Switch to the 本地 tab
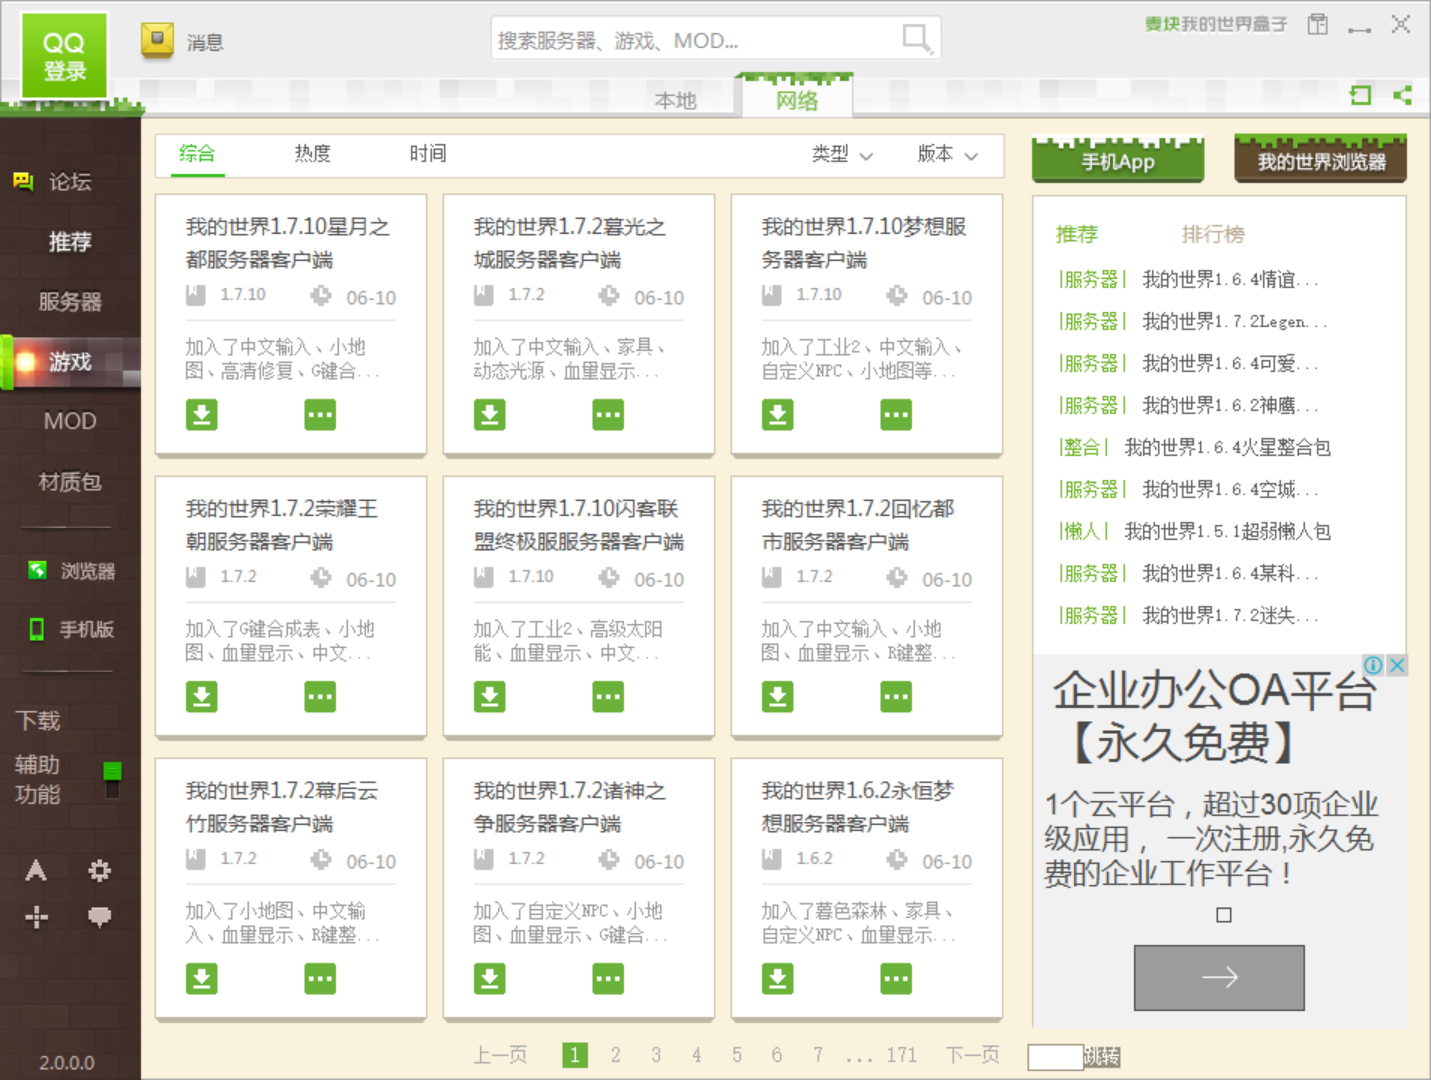Image resolution: width=1431 pixels, height=1080 pixels. coord(675,100)
